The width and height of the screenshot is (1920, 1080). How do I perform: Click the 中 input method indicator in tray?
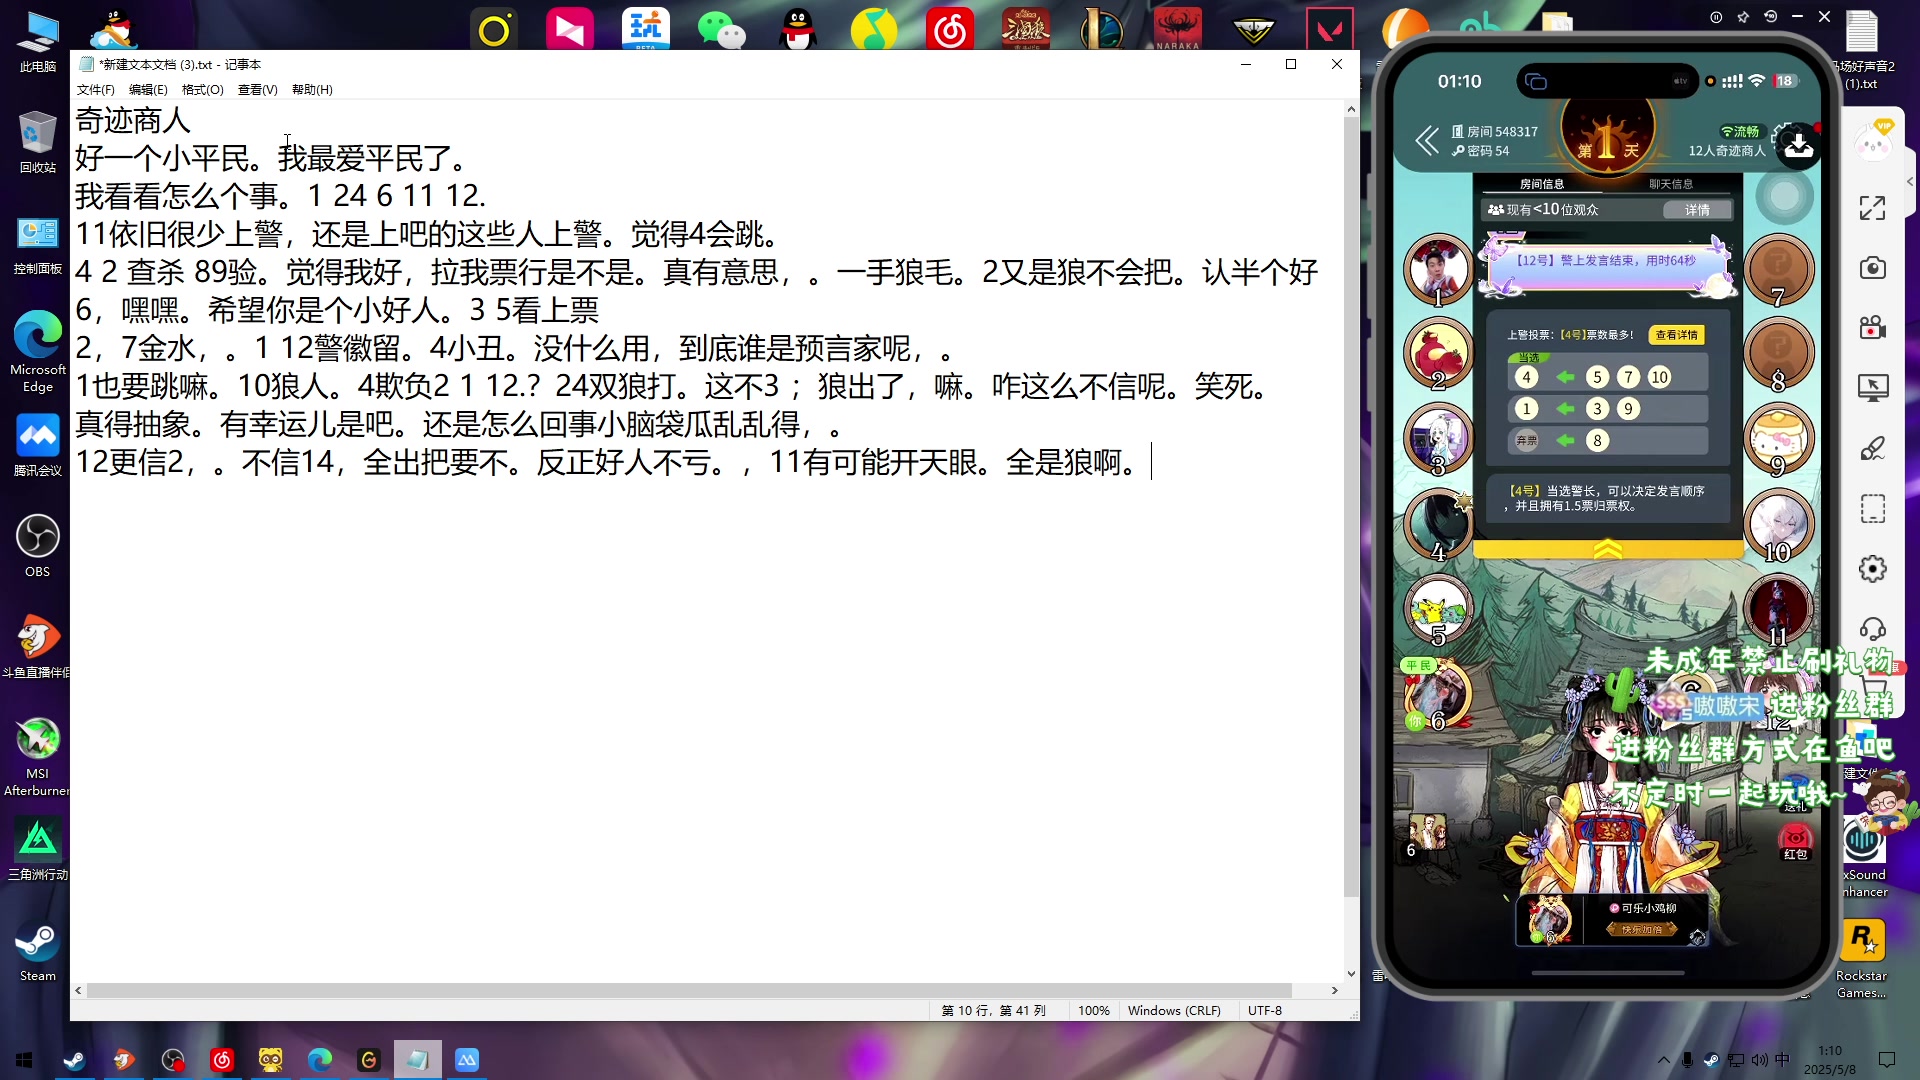coord(1782,1060)
